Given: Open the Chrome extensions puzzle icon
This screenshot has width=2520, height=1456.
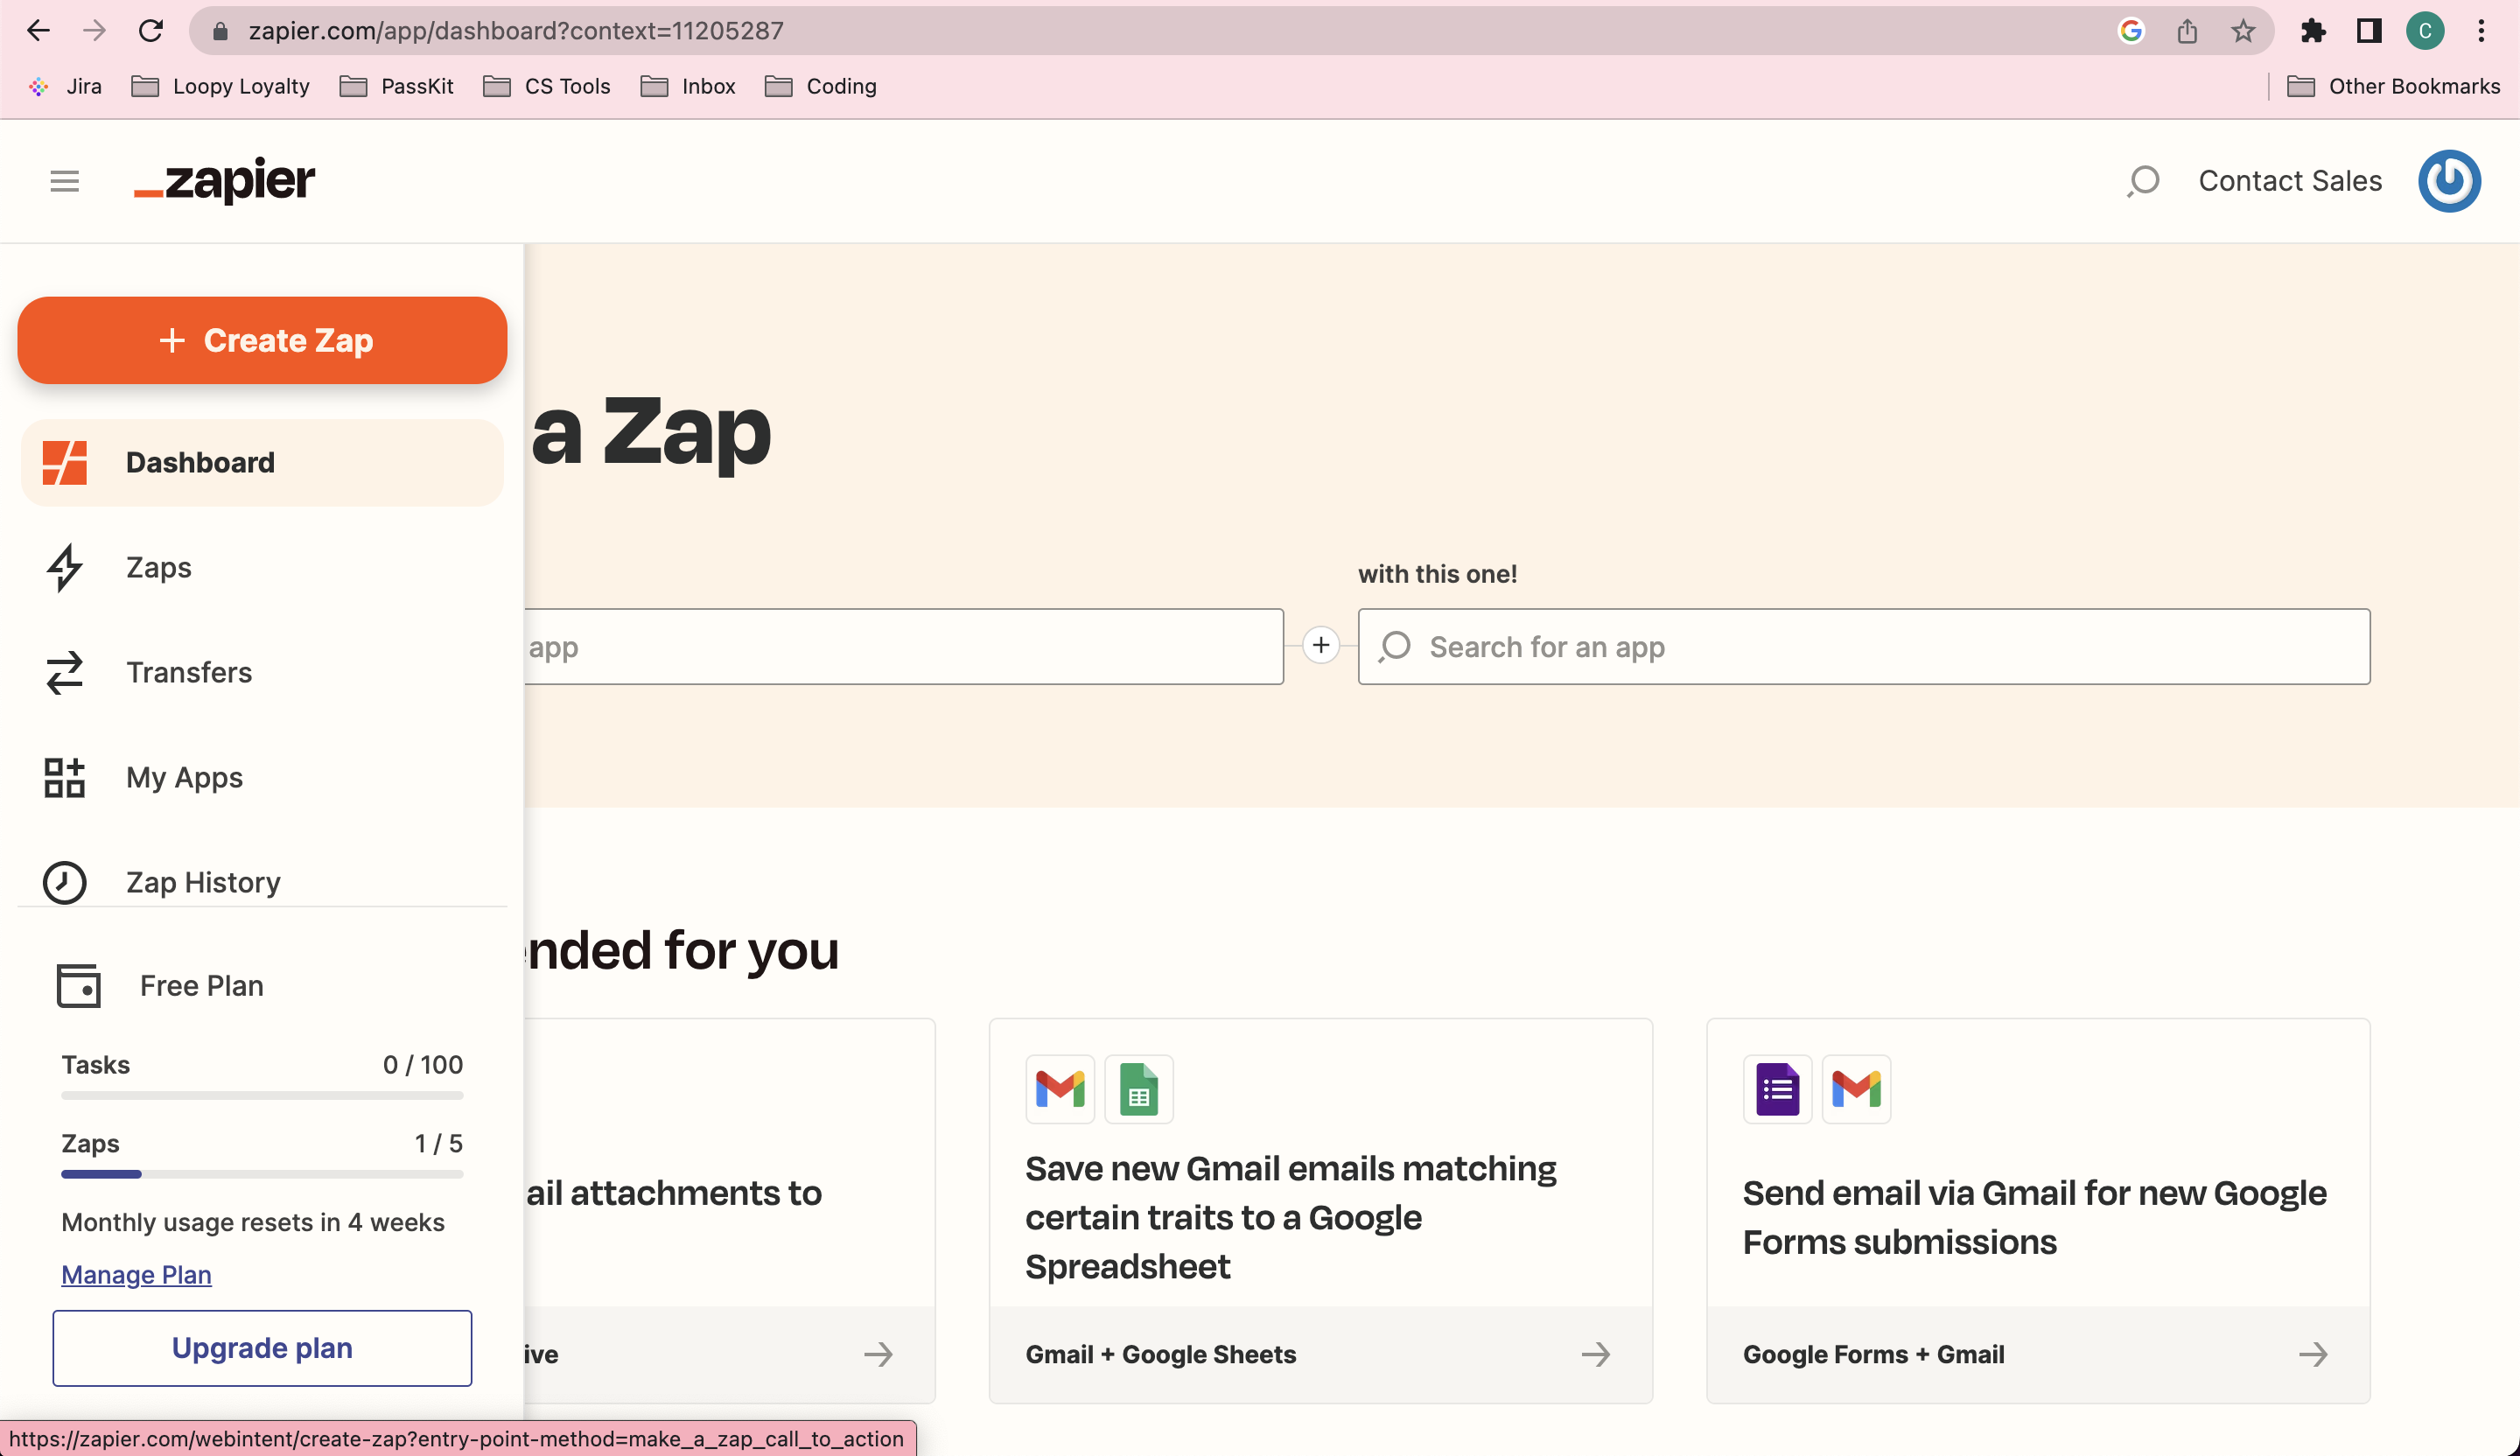Looking at the screenshot, I should click(x=2312, y=31).
